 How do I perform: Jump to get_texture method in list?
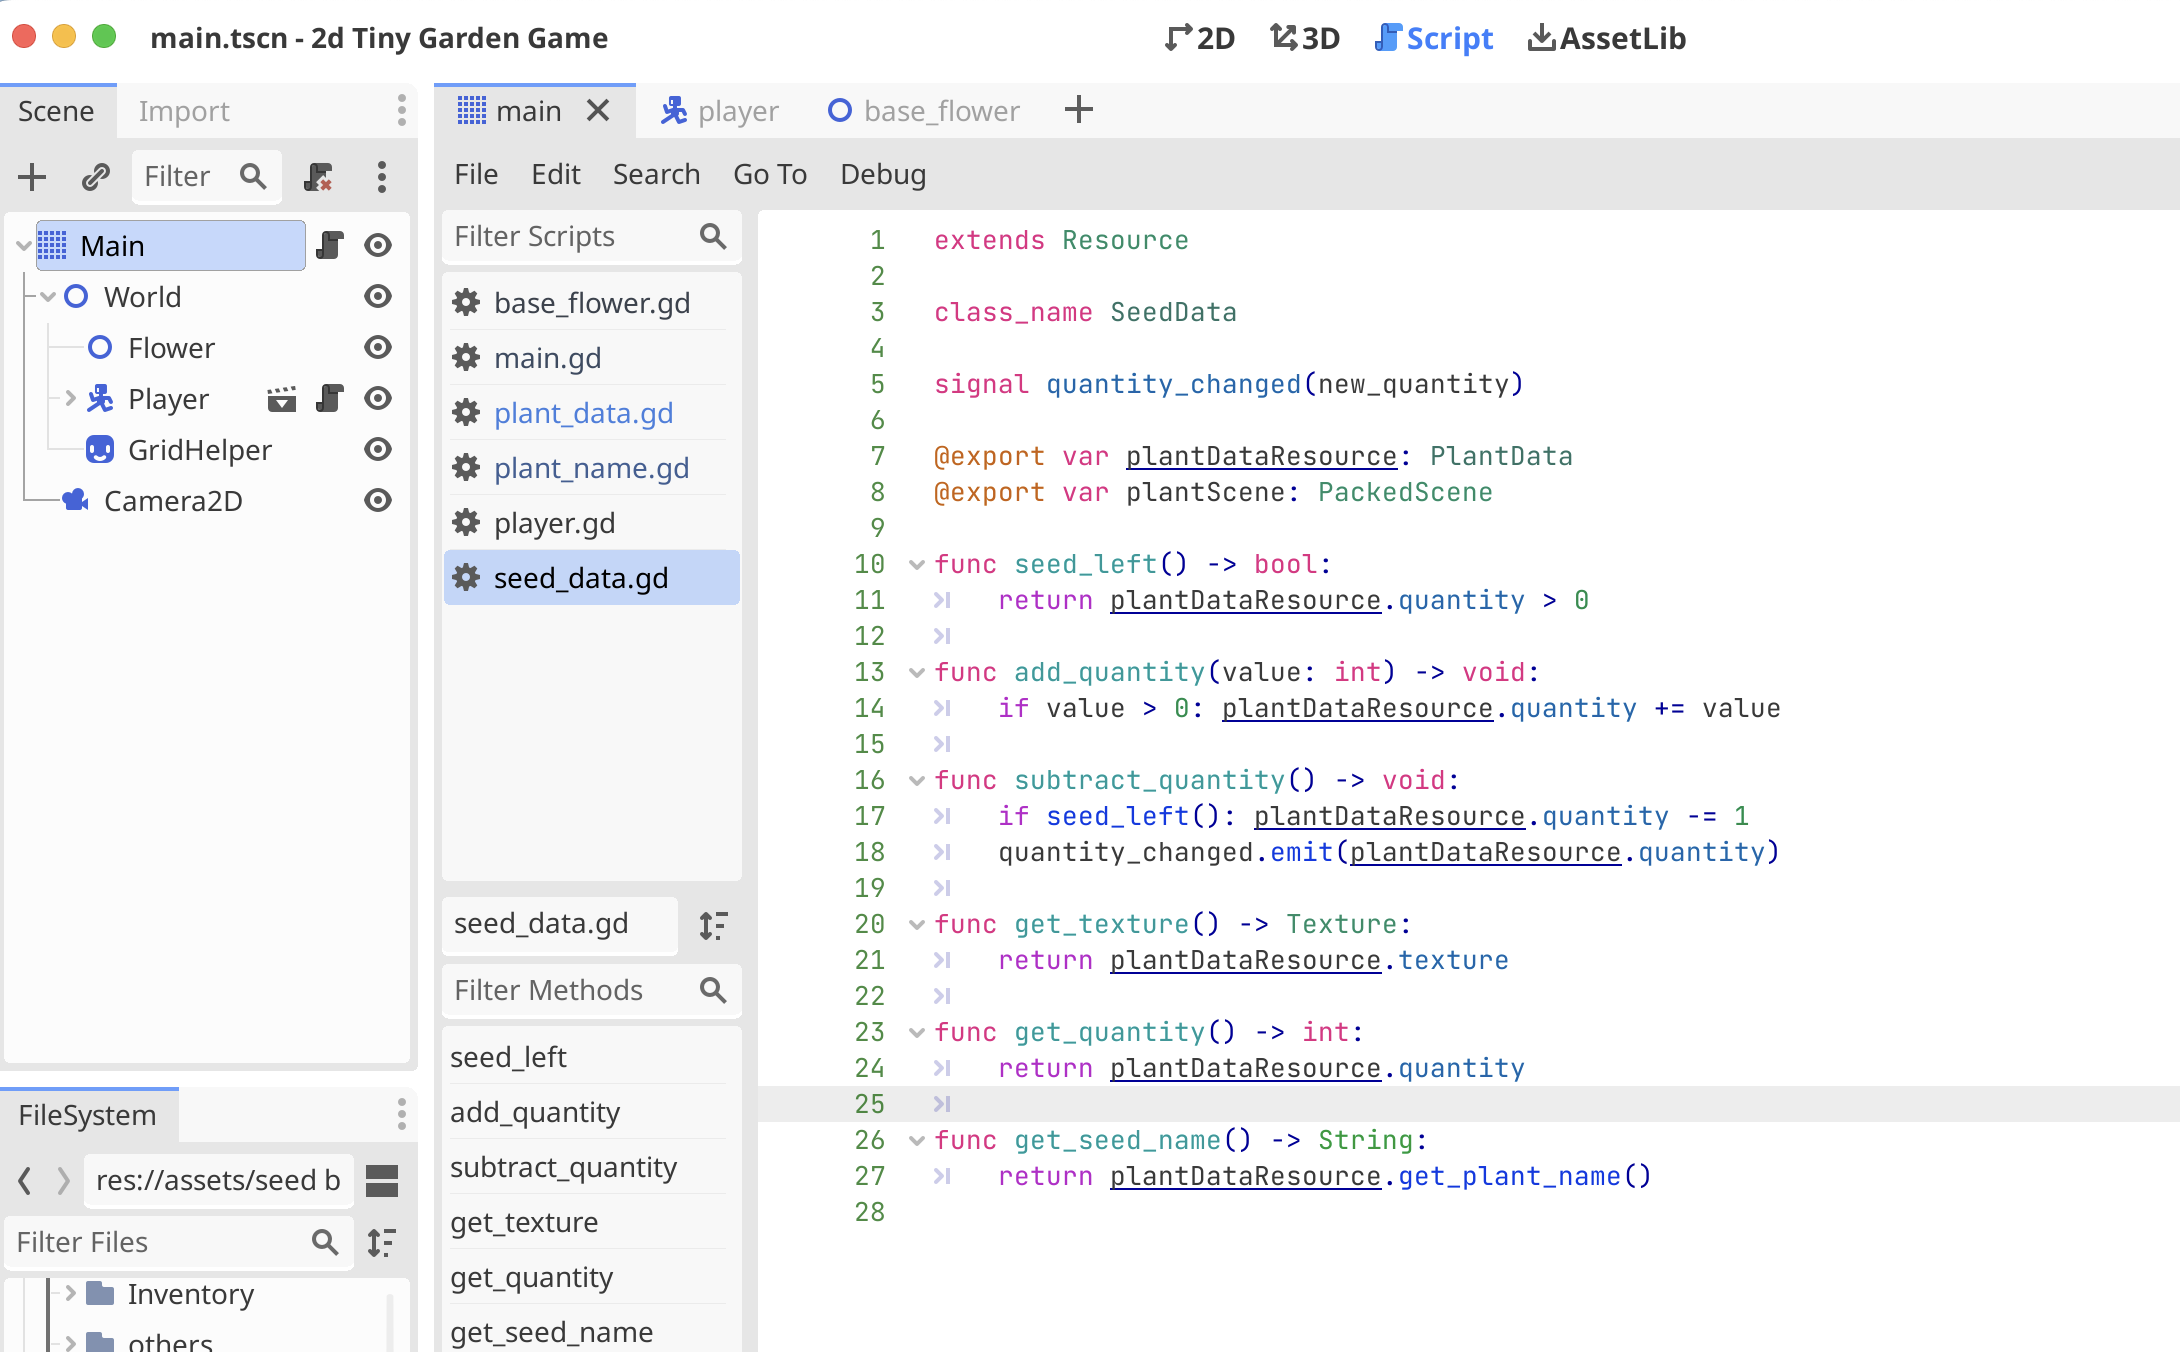[x=524, y=1222]
